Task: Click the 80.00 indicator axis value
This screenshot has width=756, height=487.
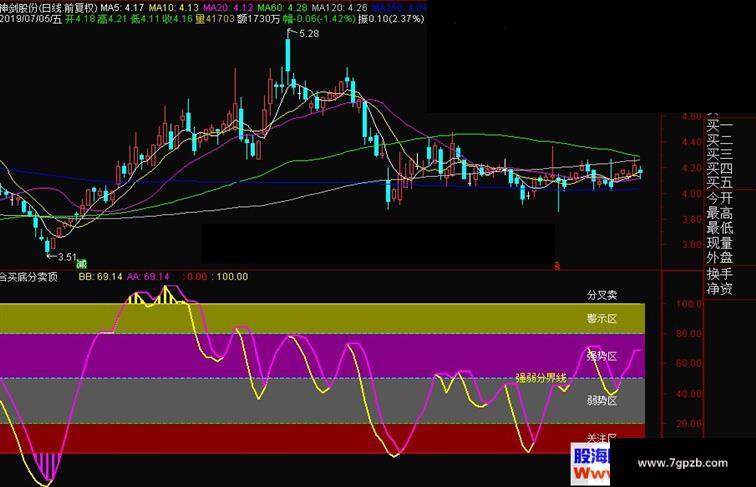Action: (x=689, y=334)
